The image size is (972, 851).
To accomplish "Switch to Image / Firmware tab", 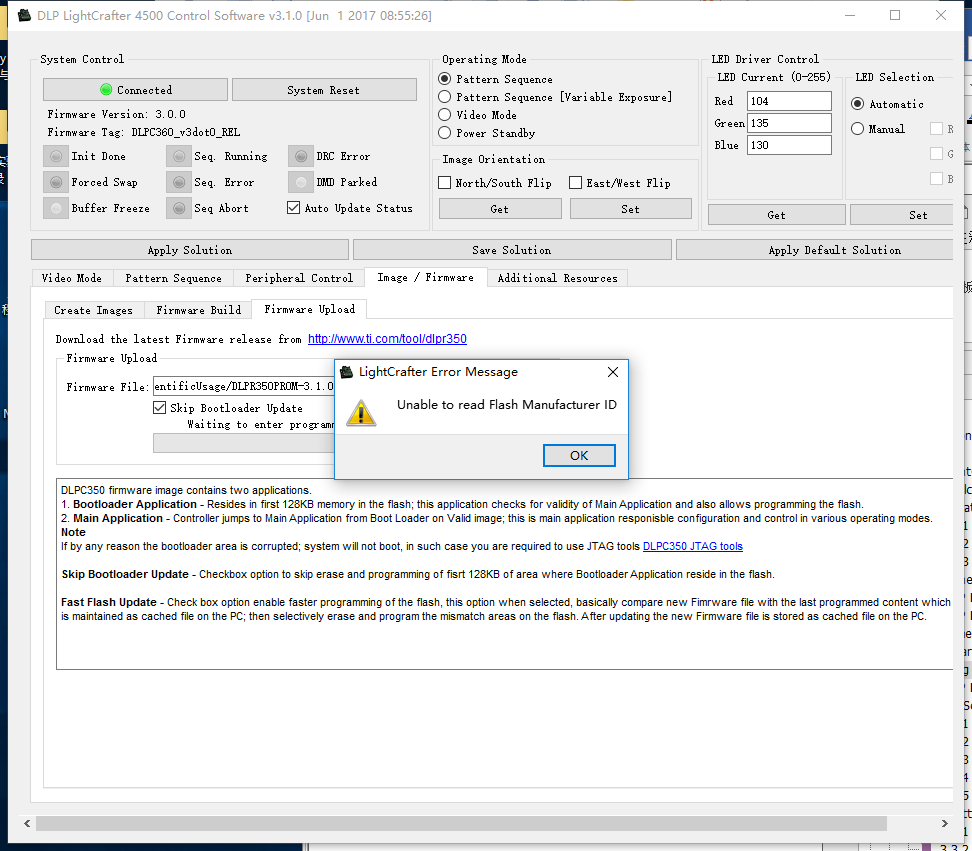I will coord(426,277).
